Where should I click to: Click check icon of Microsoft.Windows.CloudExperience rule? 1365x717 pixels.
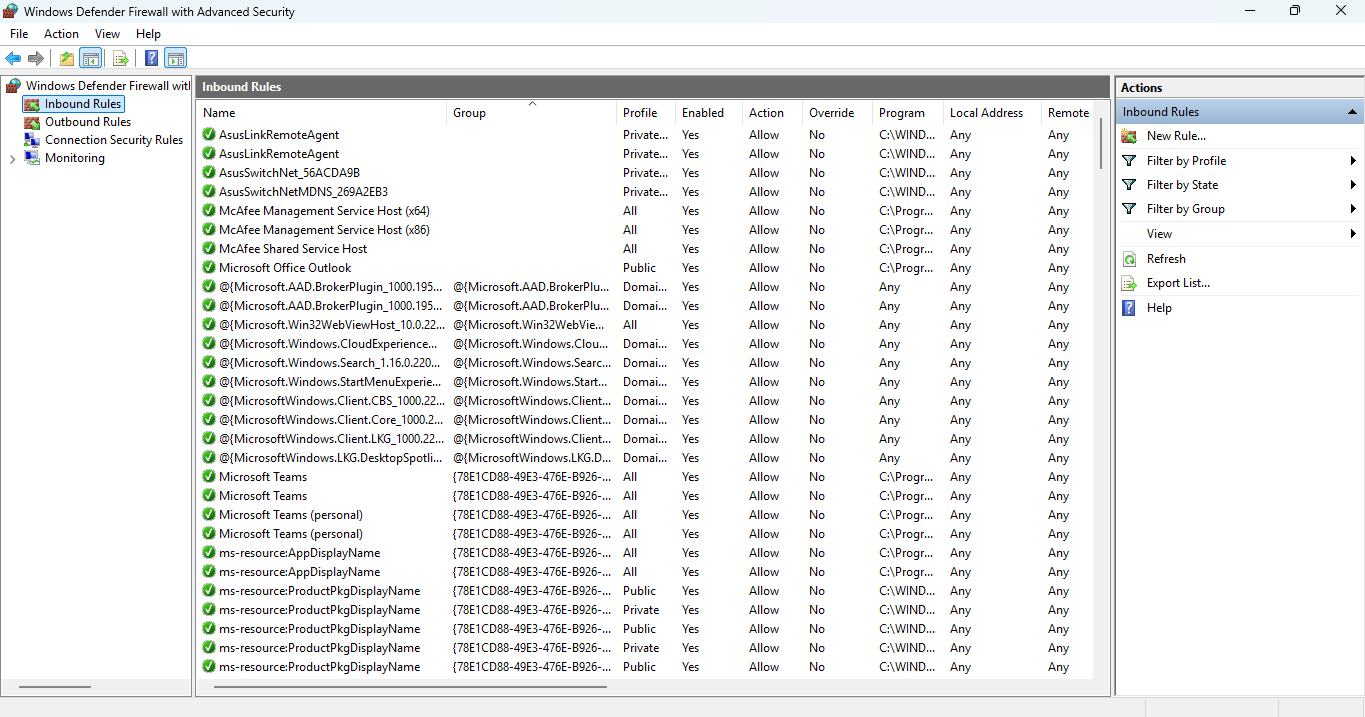[209, 344]
